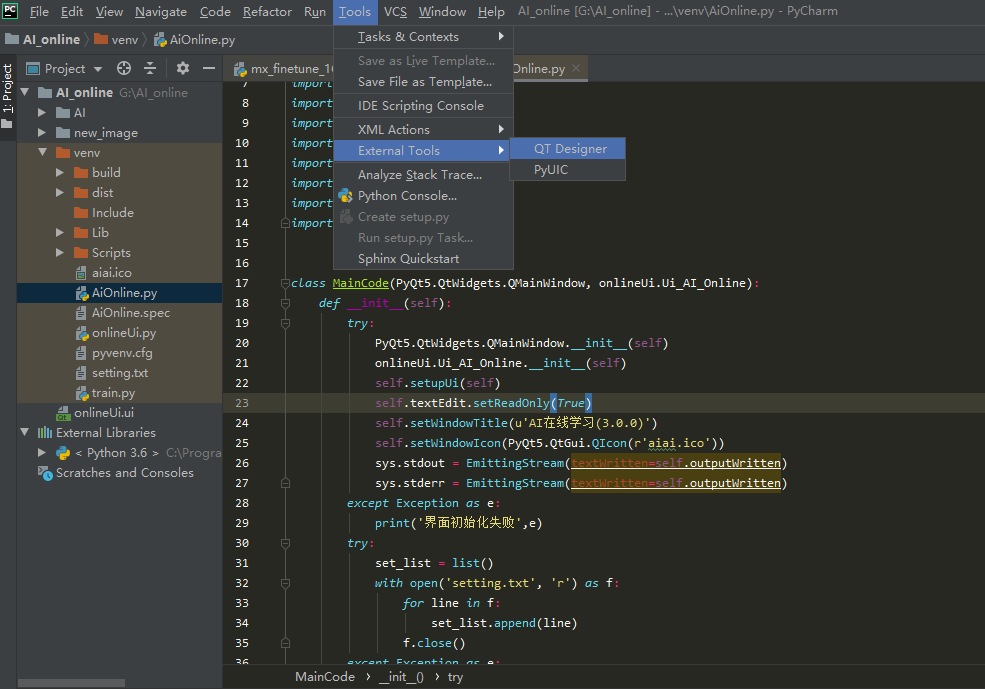The height and width of the screenshot is (689, 985).
Task: Expand the Lib folder
Action: click(x=60, y=232)
